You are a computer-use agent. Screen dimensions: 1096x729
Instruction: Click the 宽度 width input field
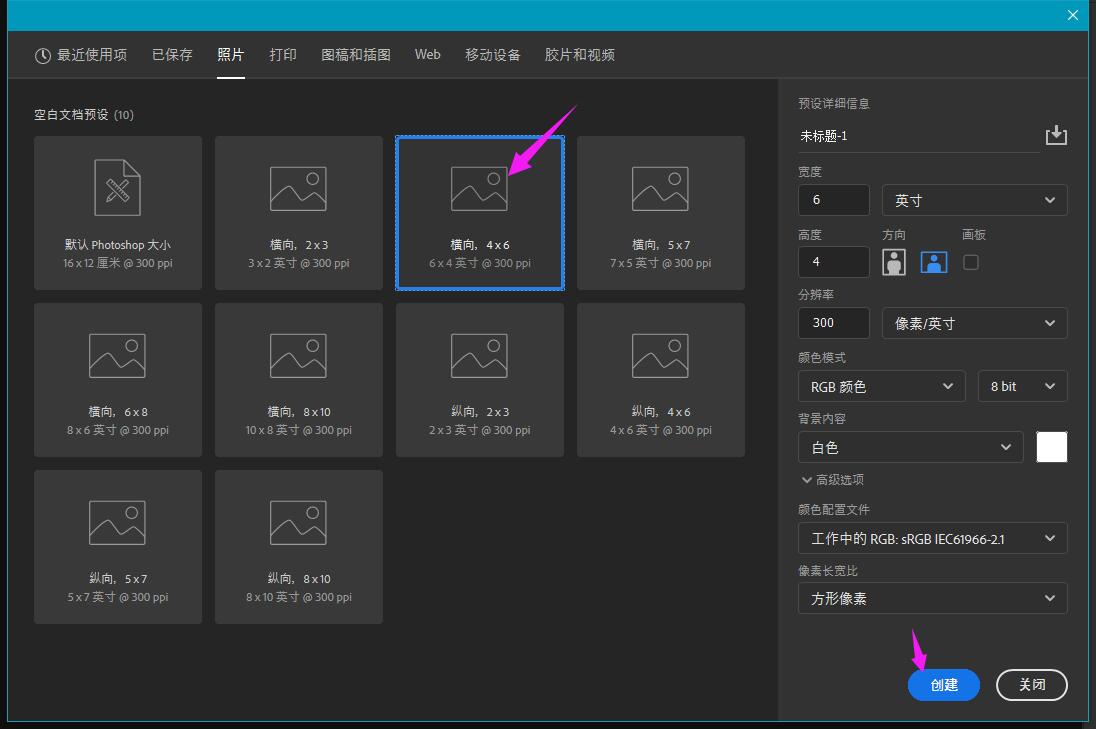[x=834, y=200]
